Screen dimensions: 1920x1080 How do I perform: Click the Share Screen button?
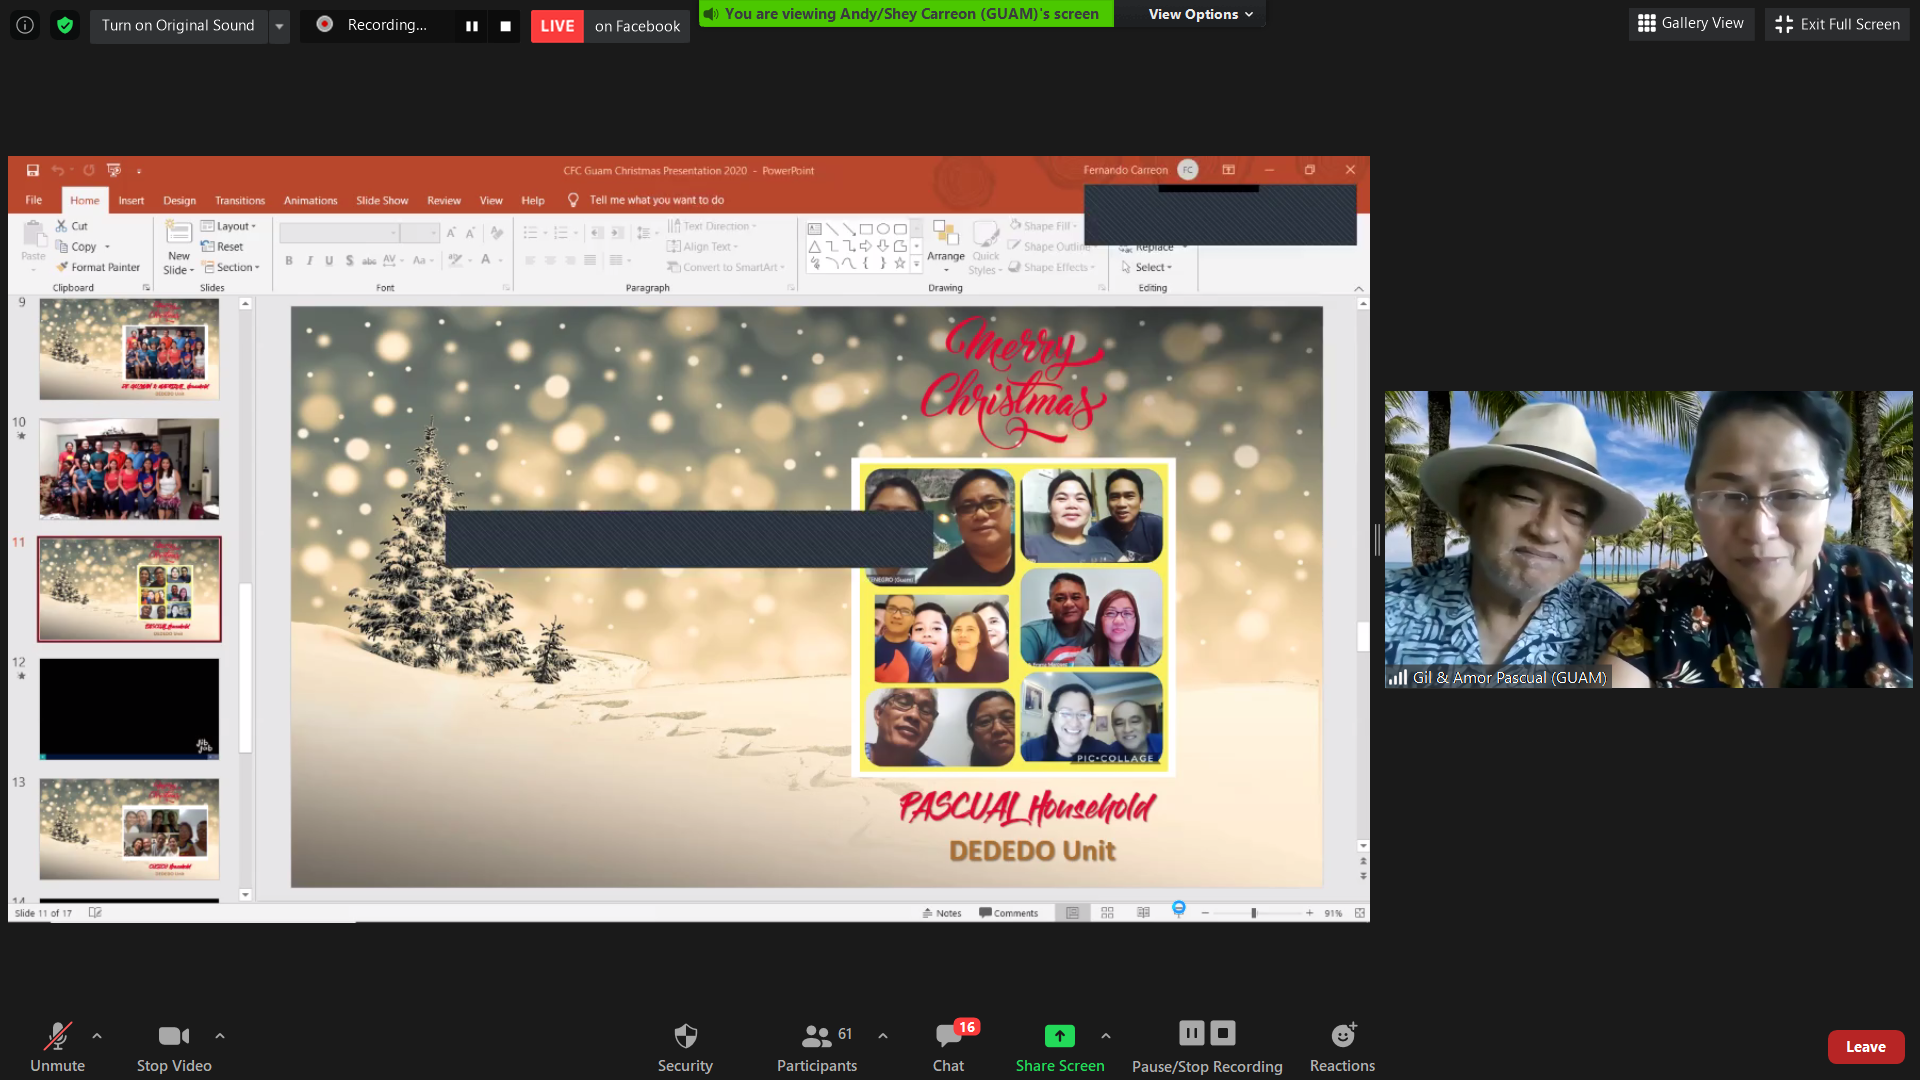click(x=1060, y=1047)
